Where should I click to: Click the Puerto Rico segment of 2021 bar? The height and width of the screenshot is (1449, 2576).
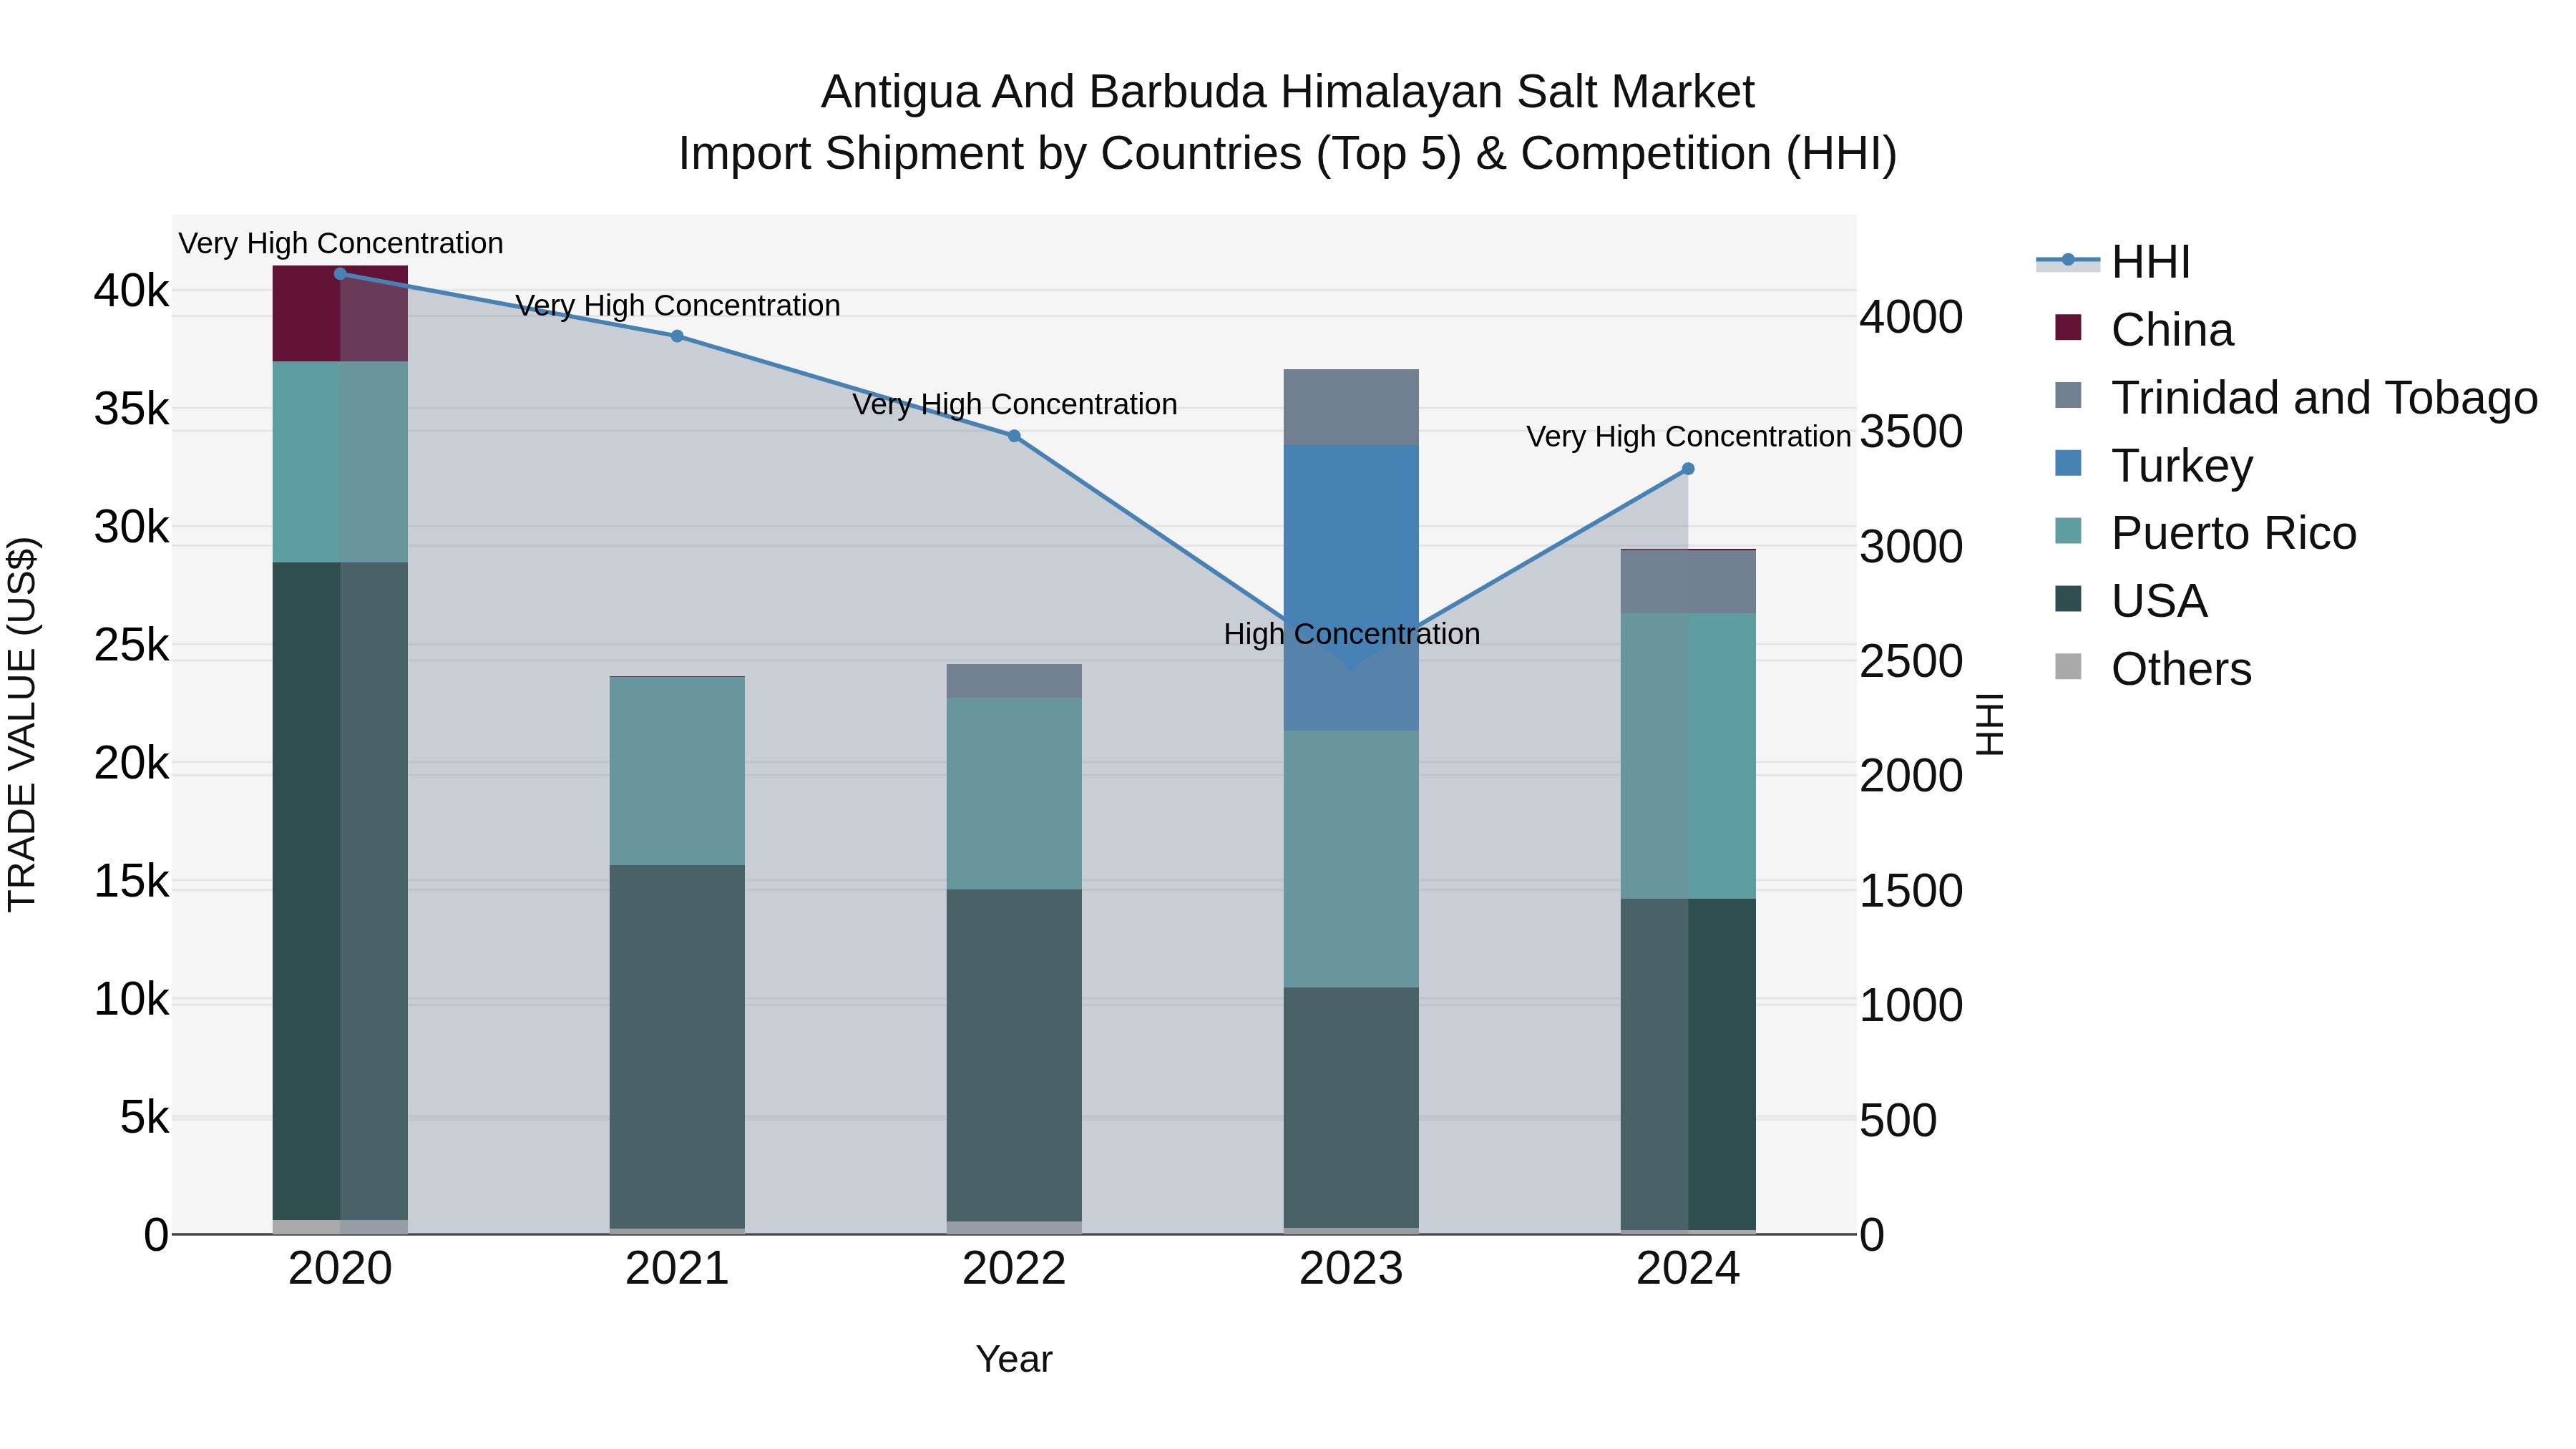(677, 771)
